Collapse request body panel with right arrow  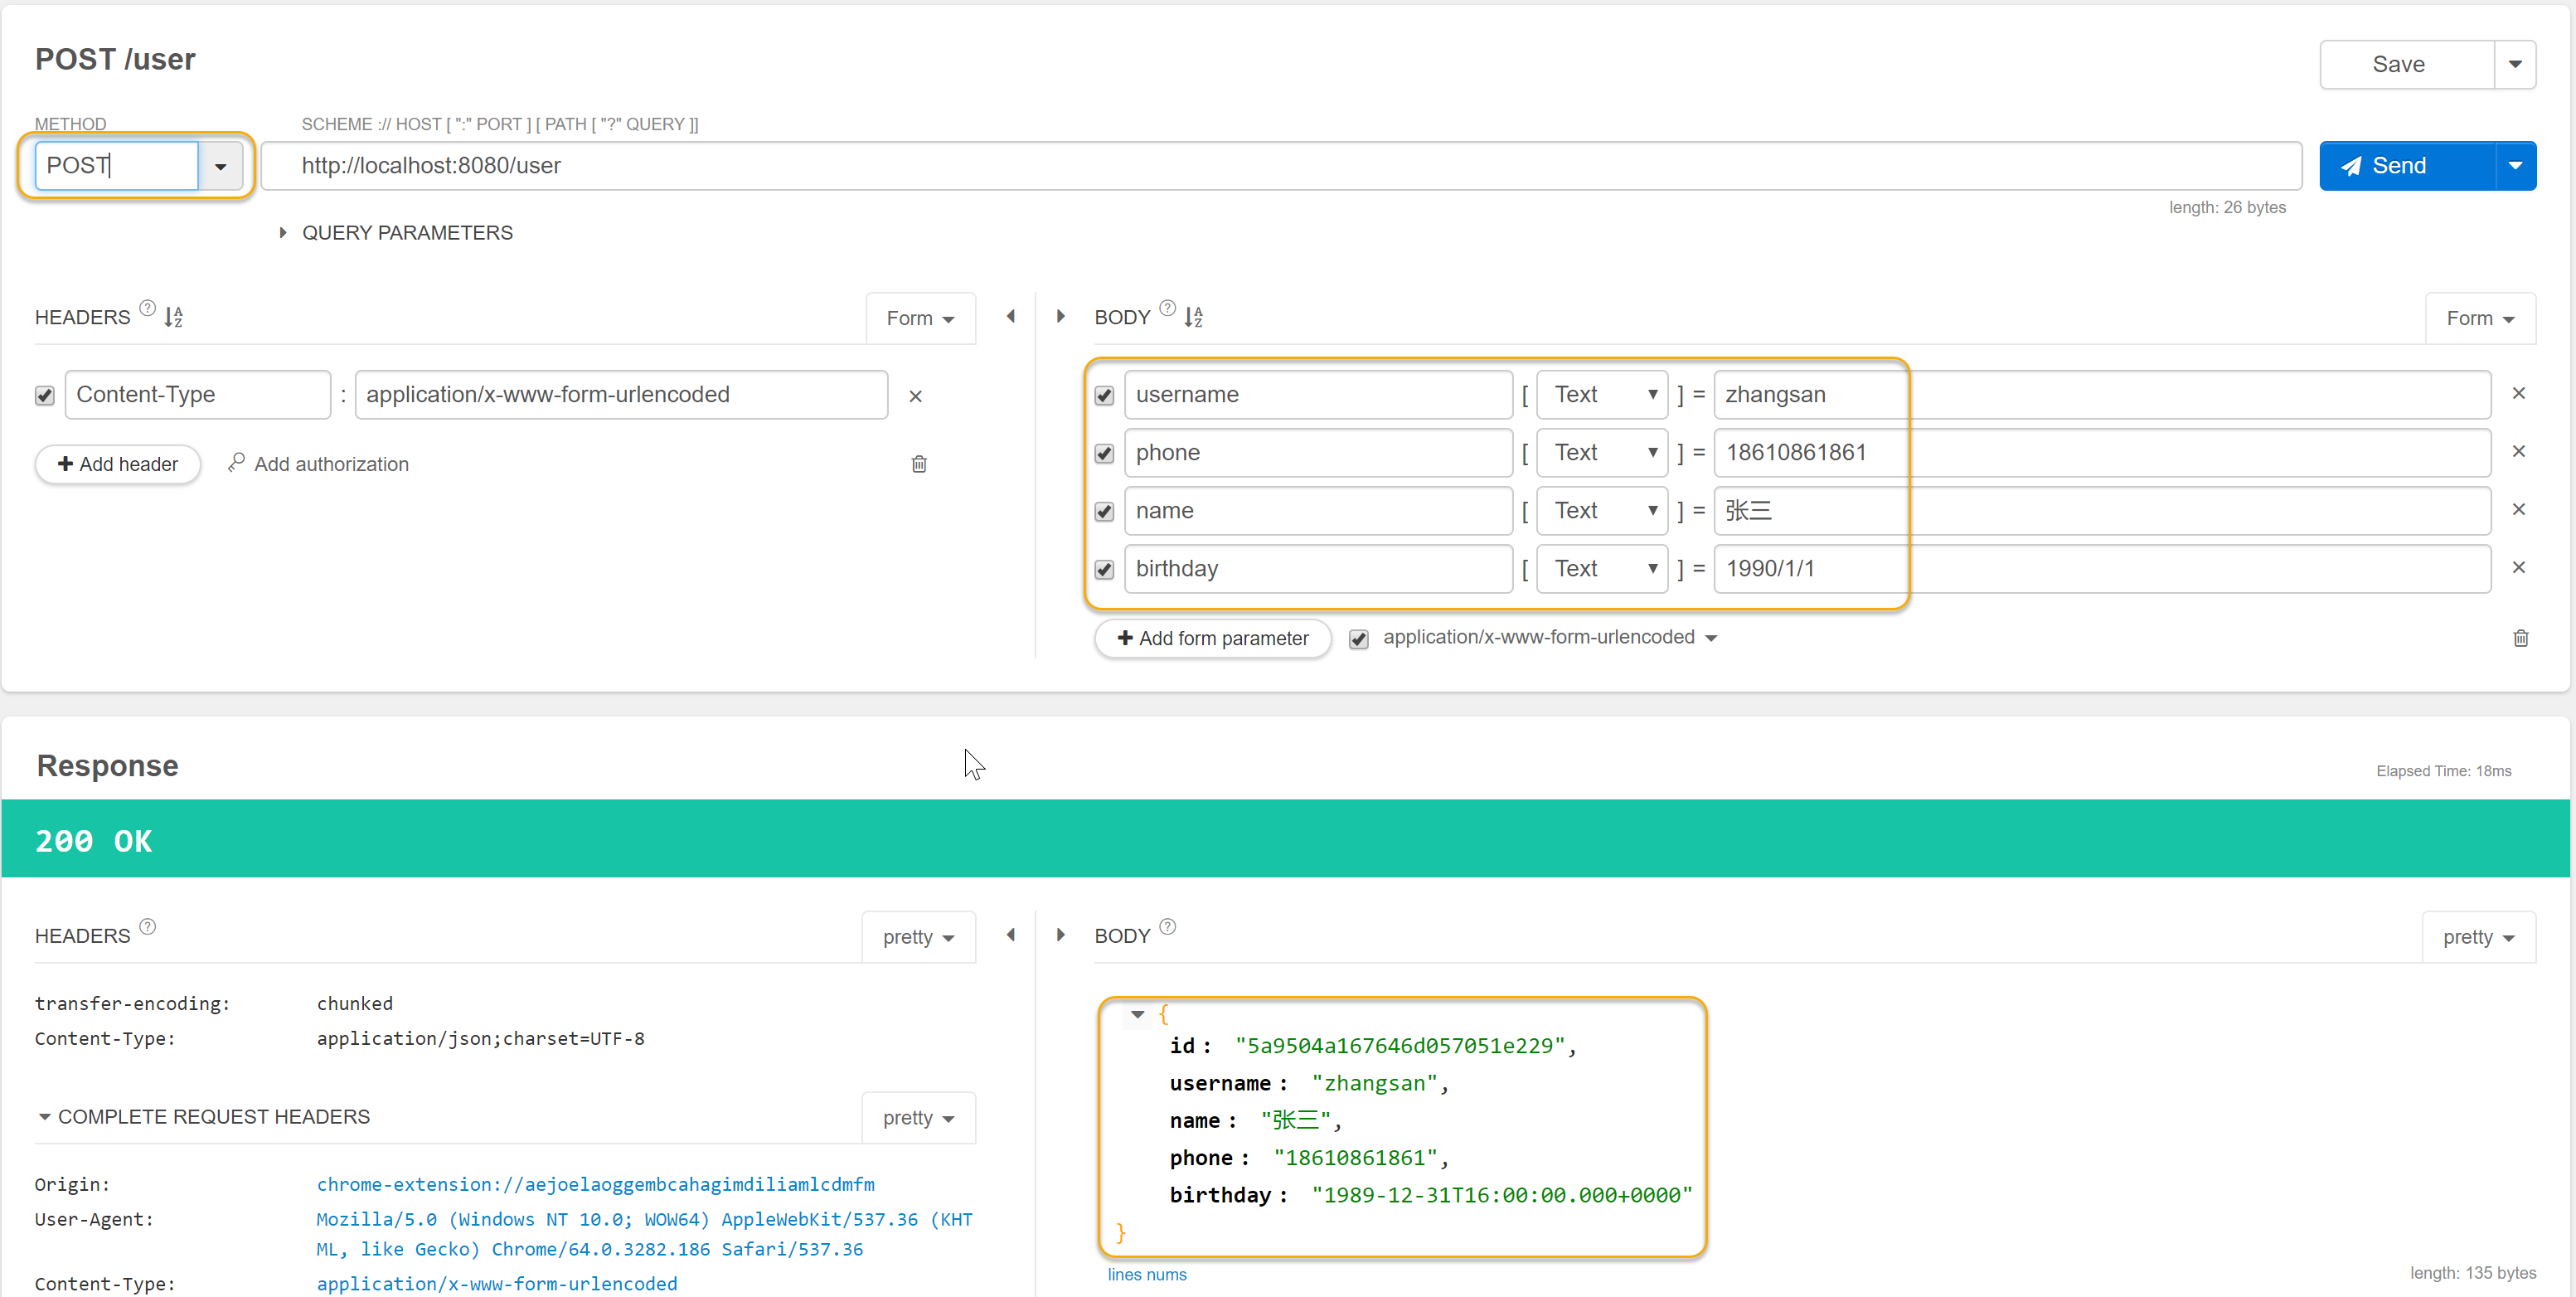click(1061, 316)
